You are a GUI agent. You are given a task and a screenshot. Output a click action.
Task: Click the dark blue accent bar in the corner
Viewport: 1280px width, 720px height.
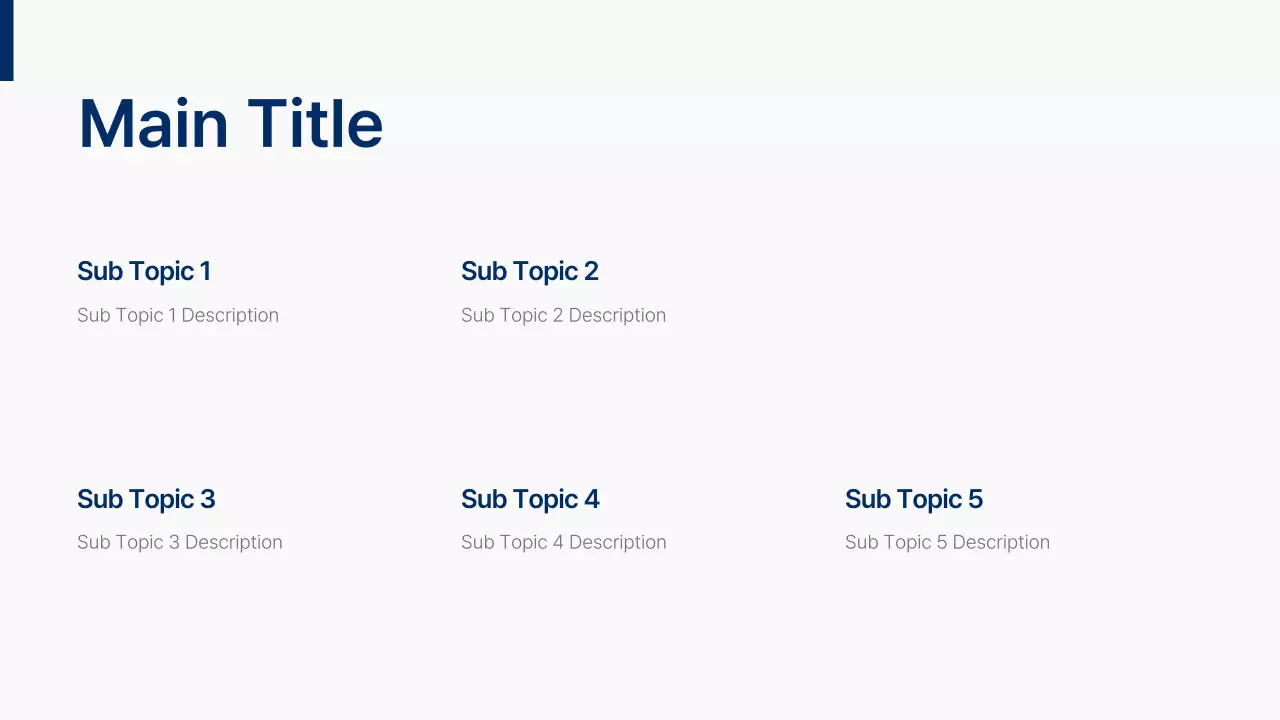[6, 40]
